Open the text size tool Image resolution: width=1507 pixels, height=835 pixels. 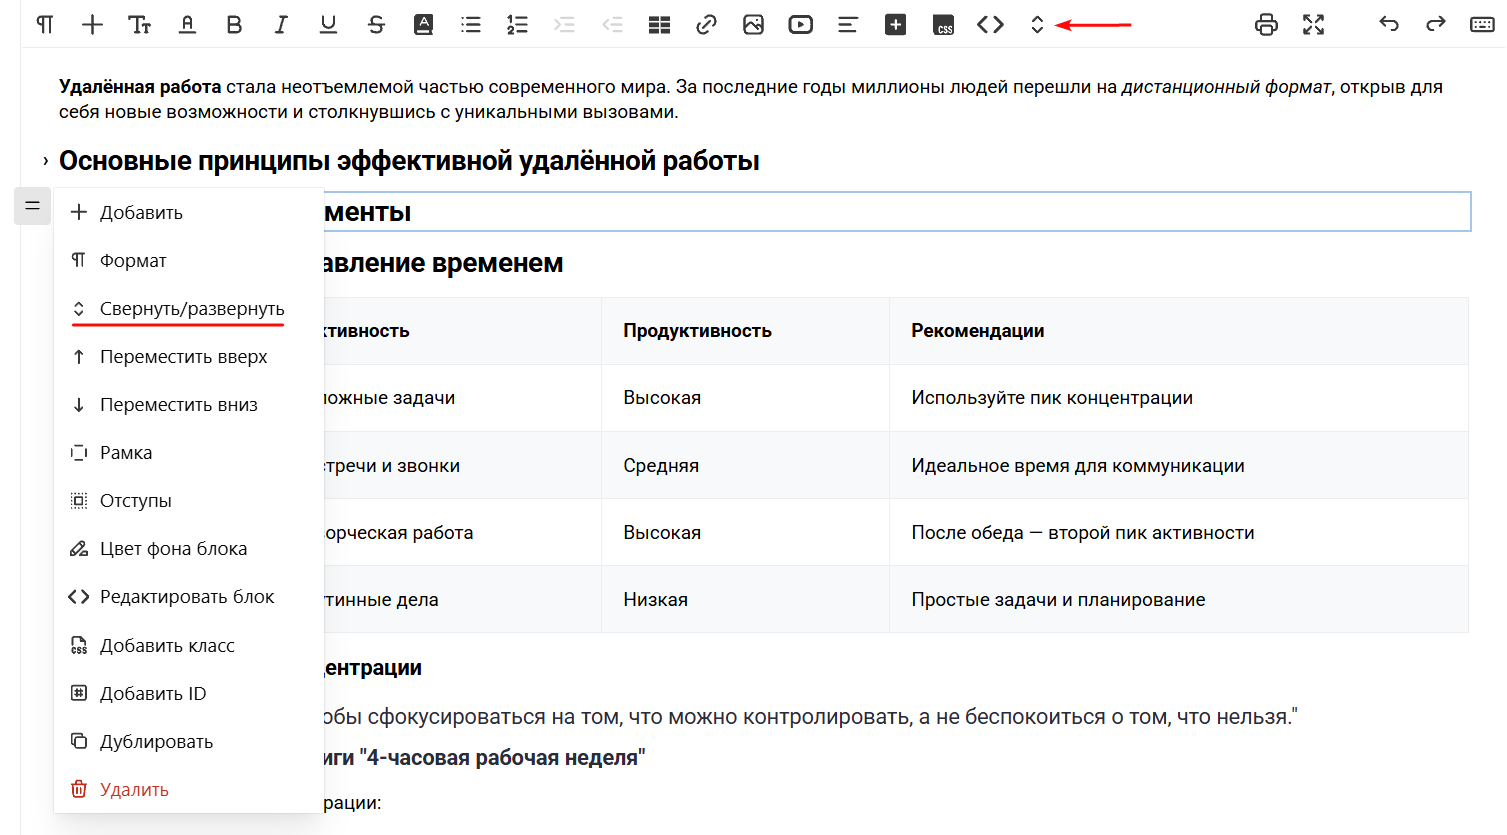140,25
